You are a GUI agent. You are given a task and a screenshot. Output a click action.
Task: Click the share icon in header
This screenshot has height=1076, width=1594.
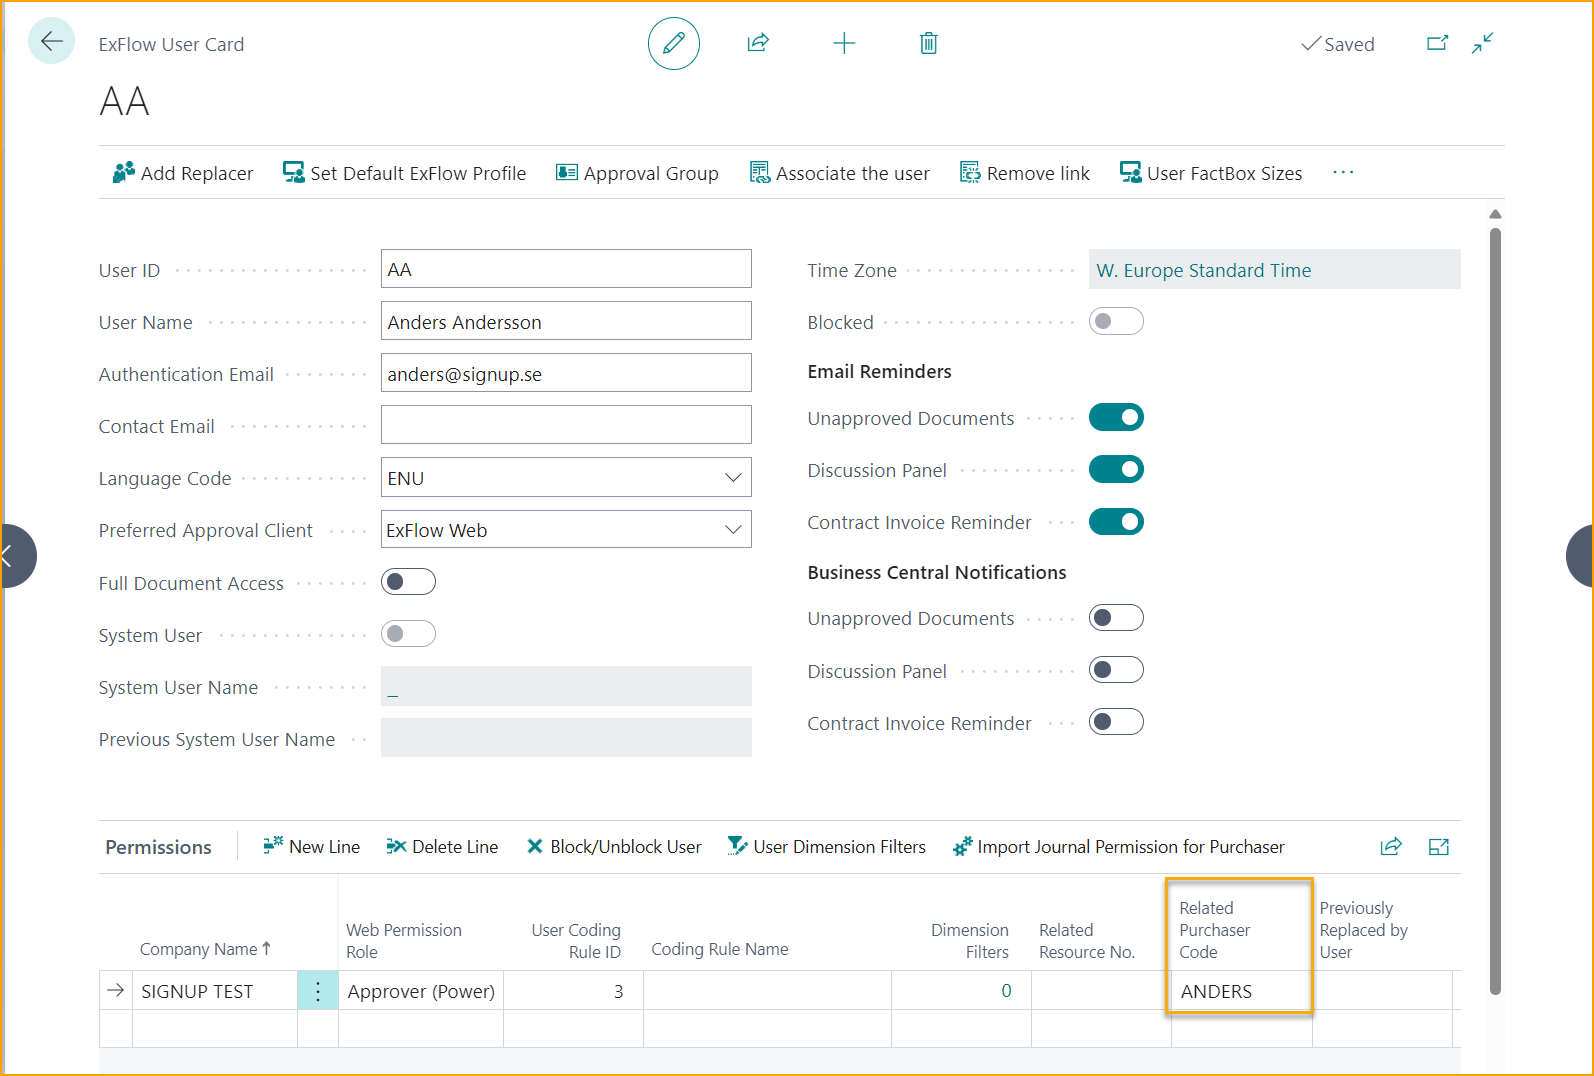758,43
